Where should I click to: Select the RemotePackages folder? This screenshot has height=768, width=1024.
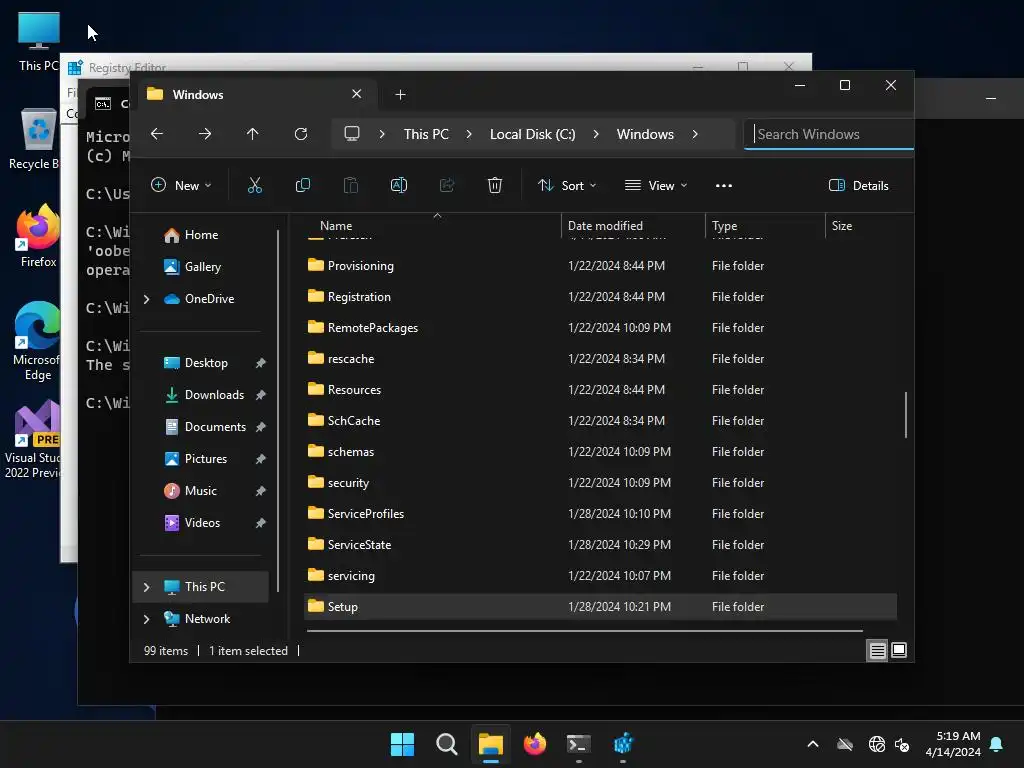click(x=600, y=328)
